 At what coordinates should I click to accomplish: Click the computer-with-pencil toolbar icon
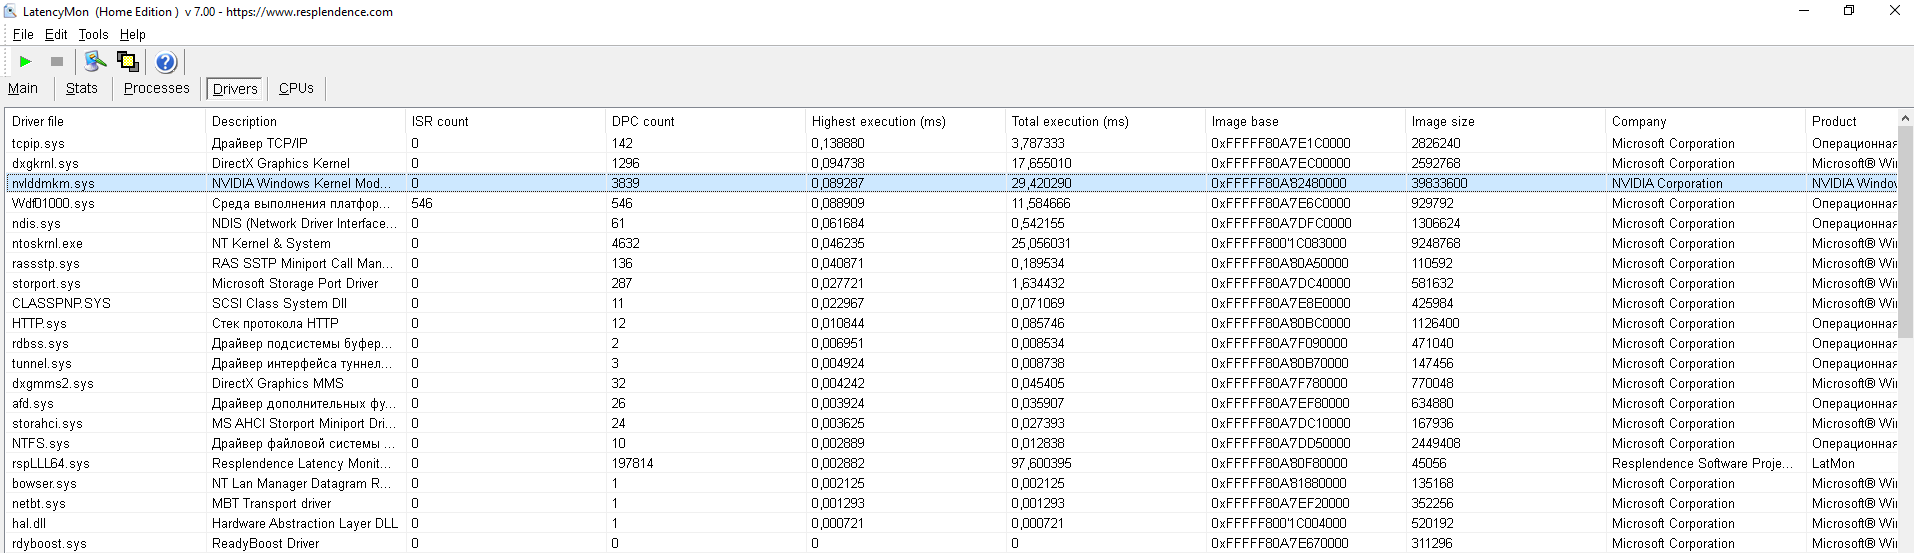pos(95,62)
